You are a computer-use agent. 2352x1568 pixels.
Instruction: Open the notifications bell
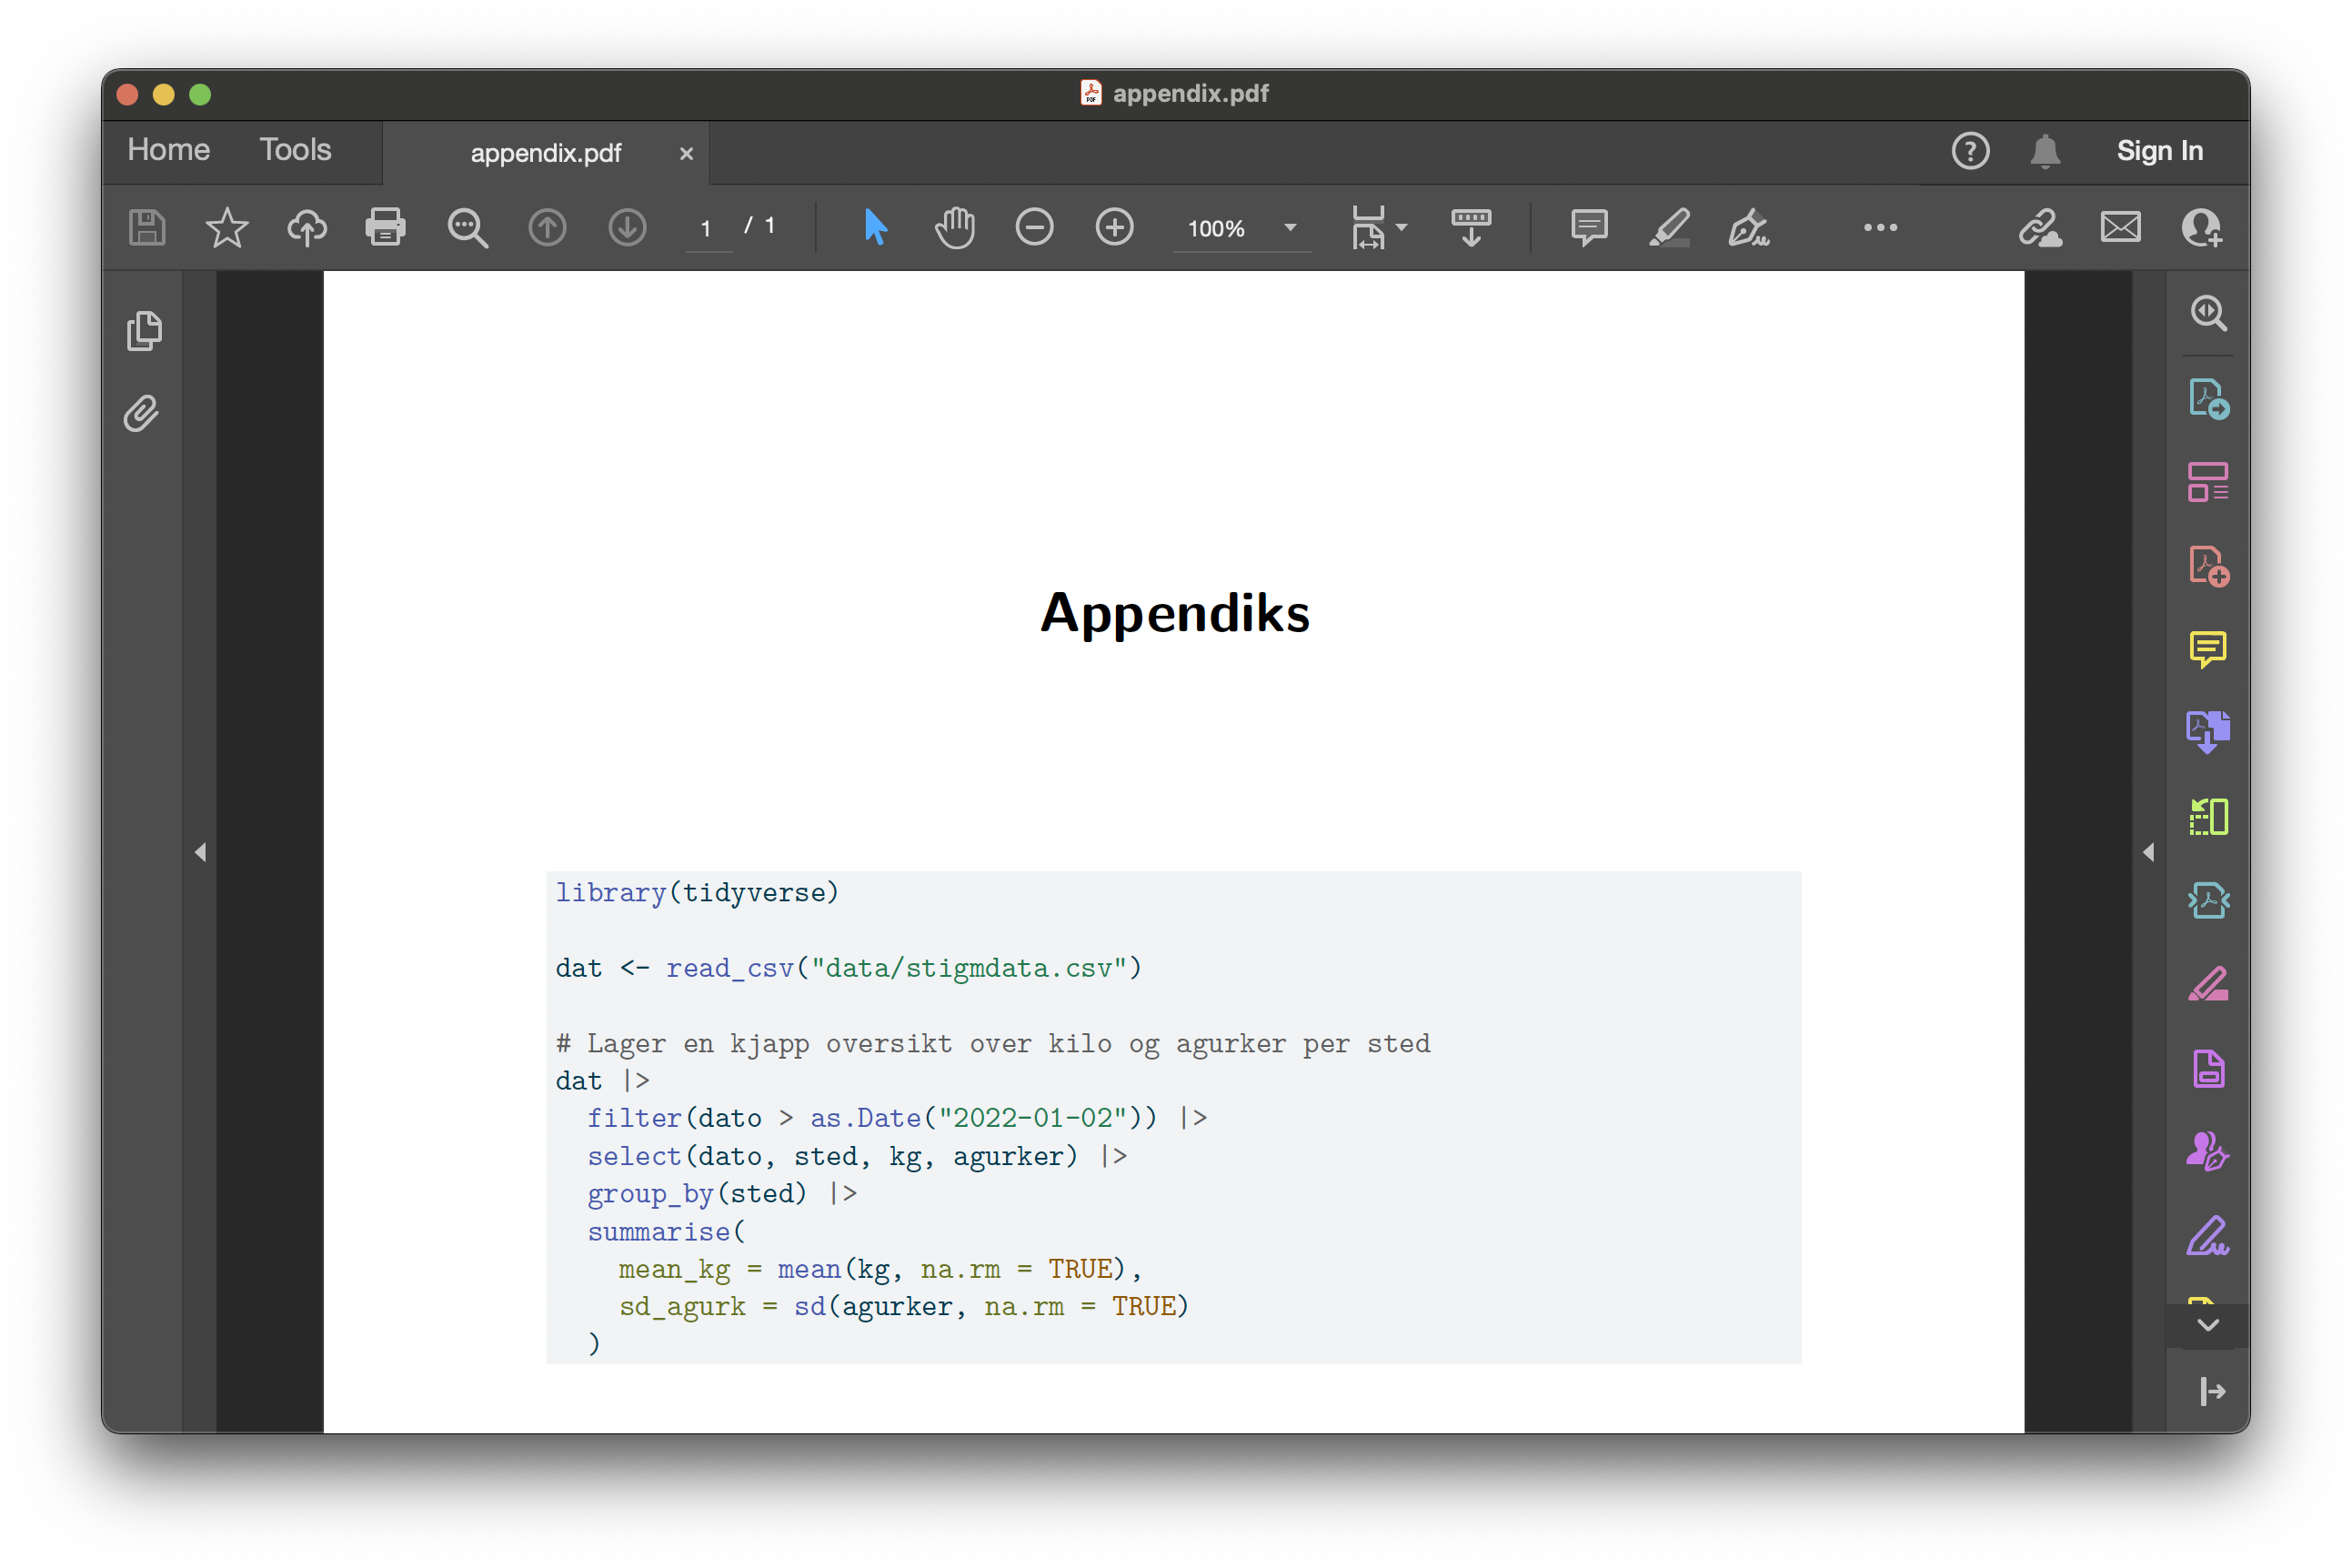click(2045, 151)
